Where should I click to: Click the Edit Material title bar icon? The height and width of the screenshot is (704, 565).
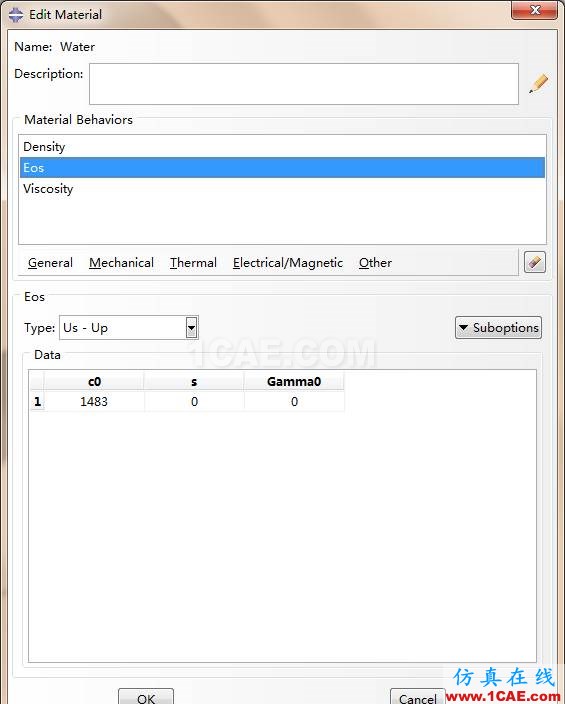[16, 14]
